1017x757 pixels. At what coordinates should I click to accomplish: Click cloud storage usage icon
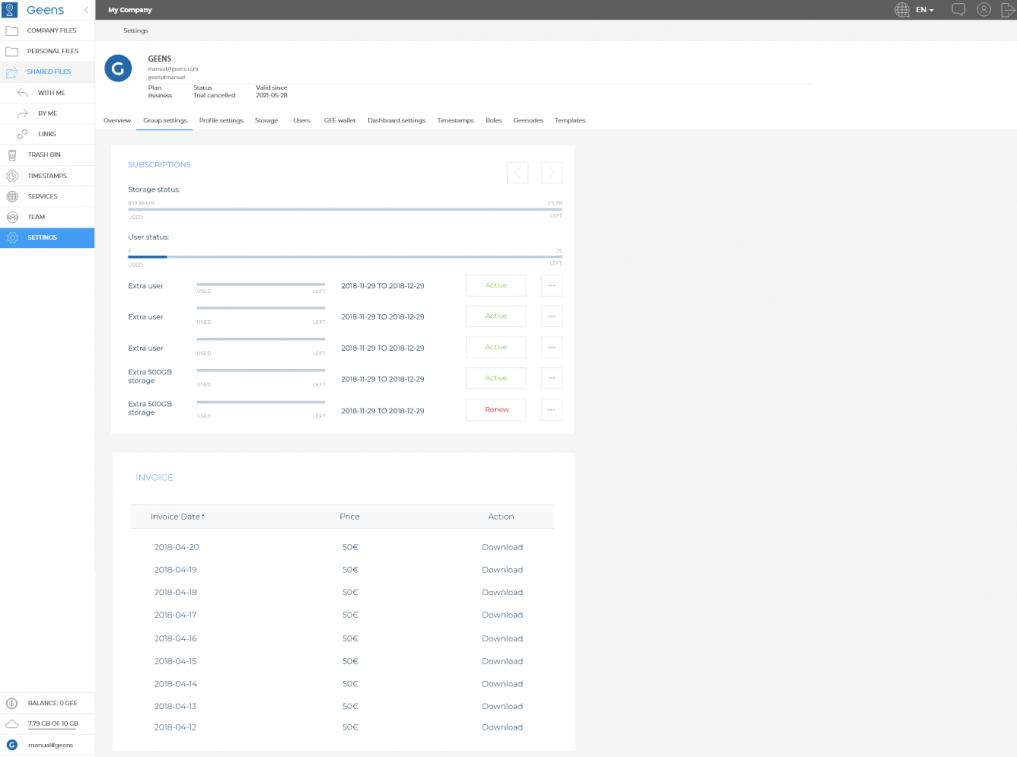(12, 724)
